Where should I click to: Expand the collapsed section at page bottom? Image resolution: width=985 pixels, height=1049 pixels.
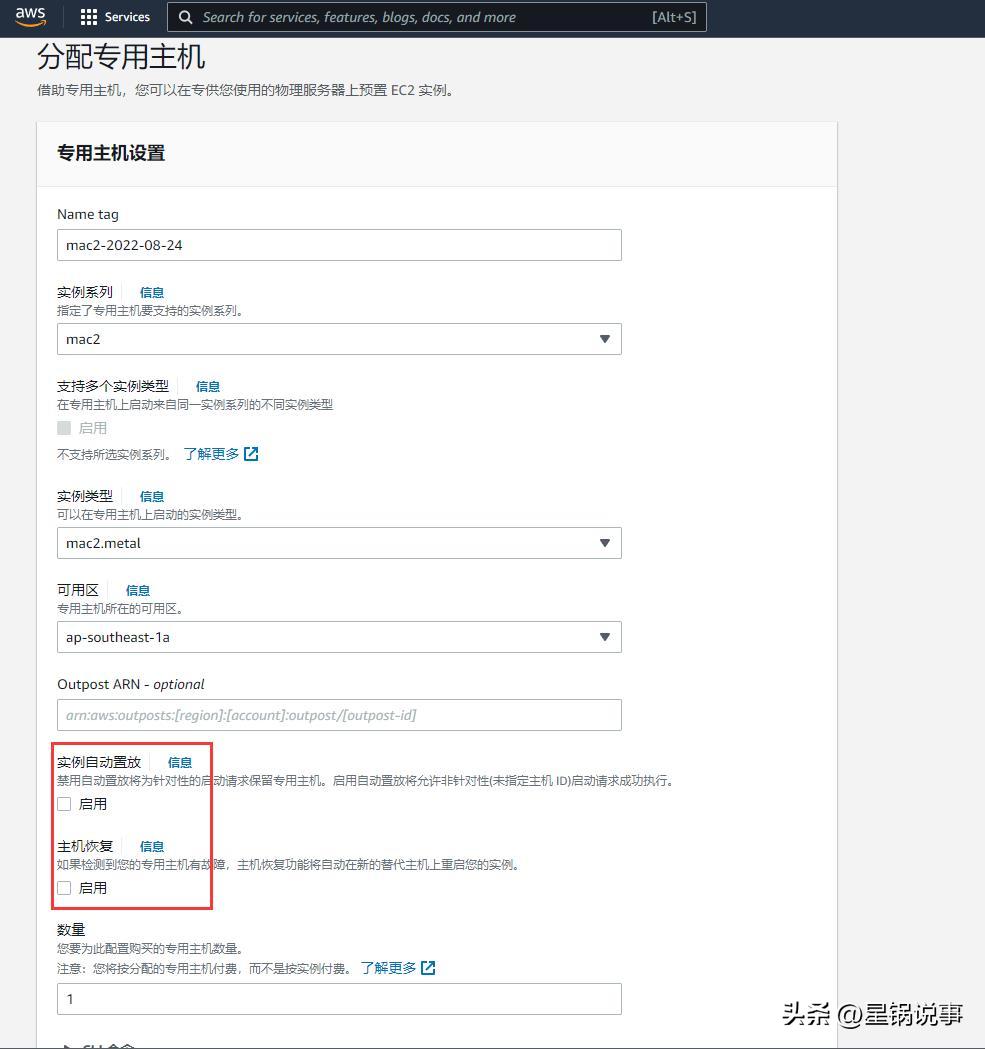90,1045
